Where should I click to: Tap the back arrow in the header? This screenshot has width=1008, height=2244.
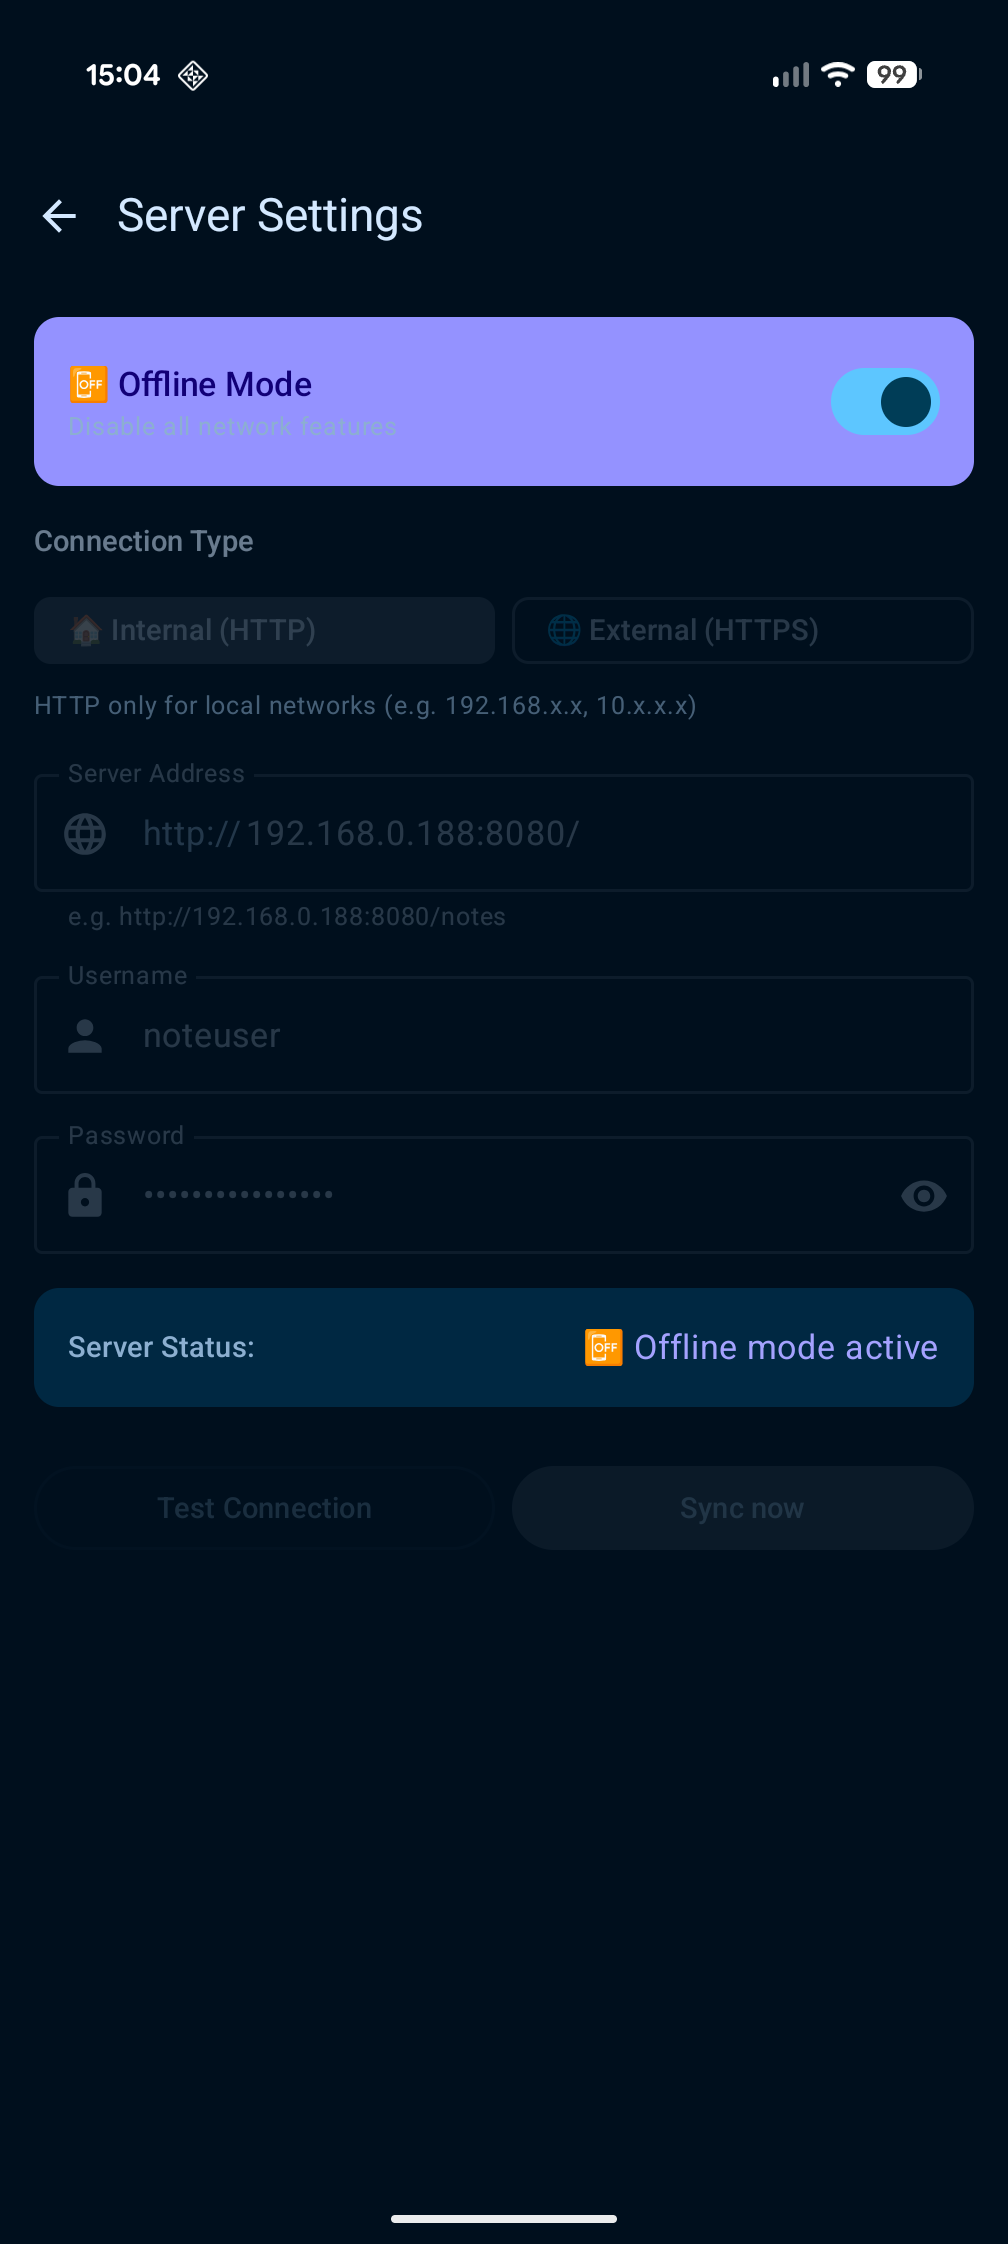click(x=59, y=214)
